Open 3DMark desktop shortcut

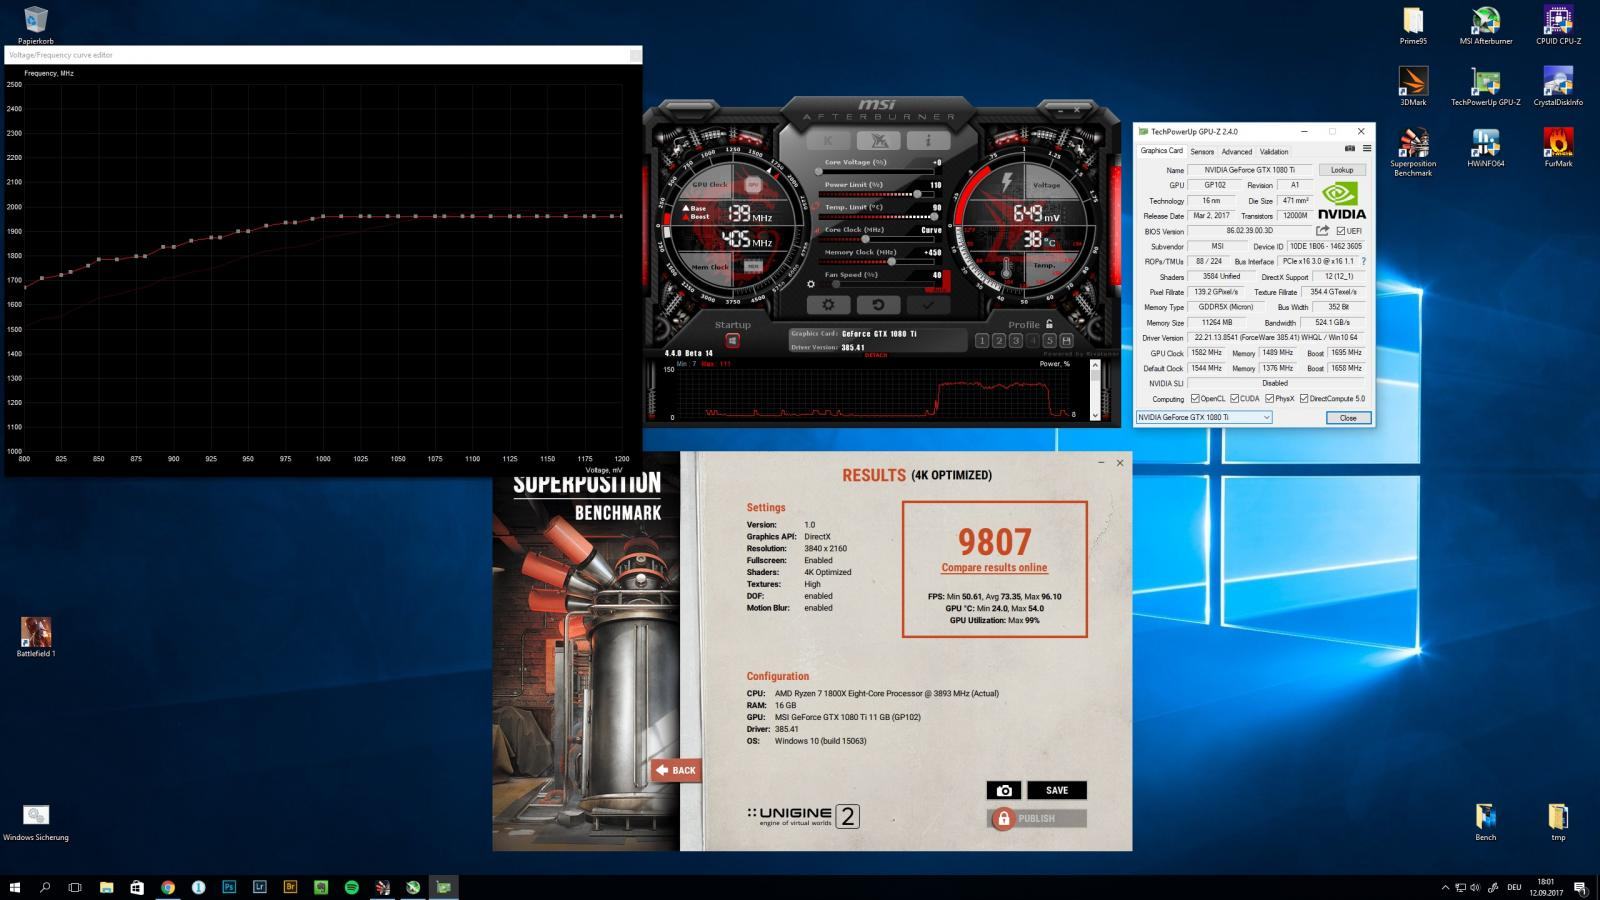(x=1413, y=86)
